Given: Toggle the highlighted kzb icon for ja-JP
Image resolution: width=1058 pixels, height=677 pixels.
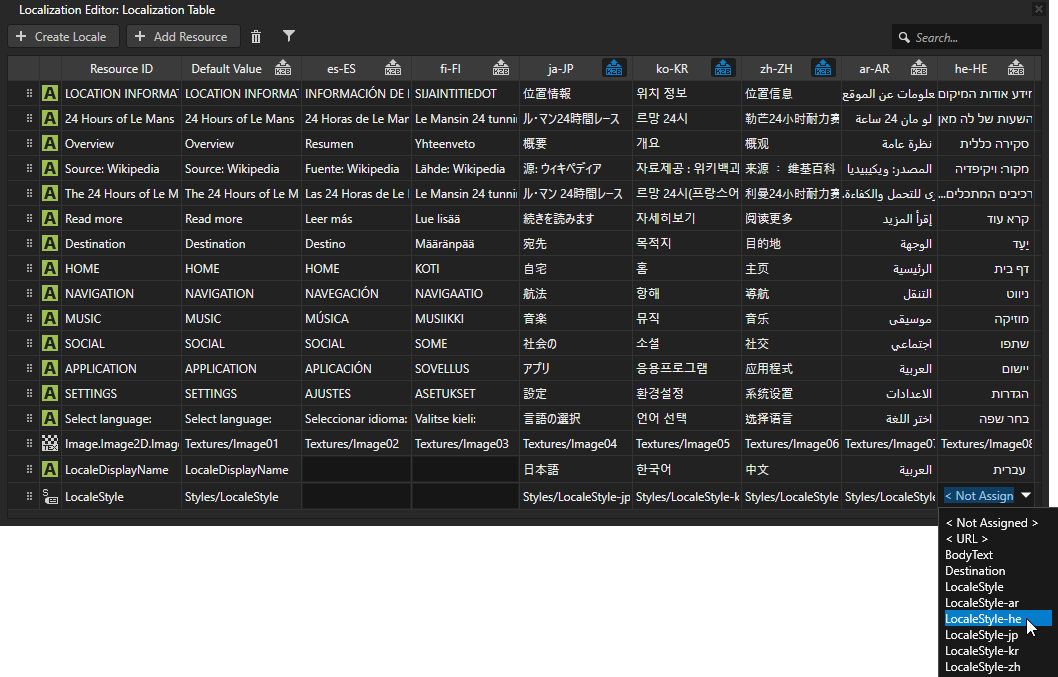Looking at the screenshot, I should [x=613, y=69].
